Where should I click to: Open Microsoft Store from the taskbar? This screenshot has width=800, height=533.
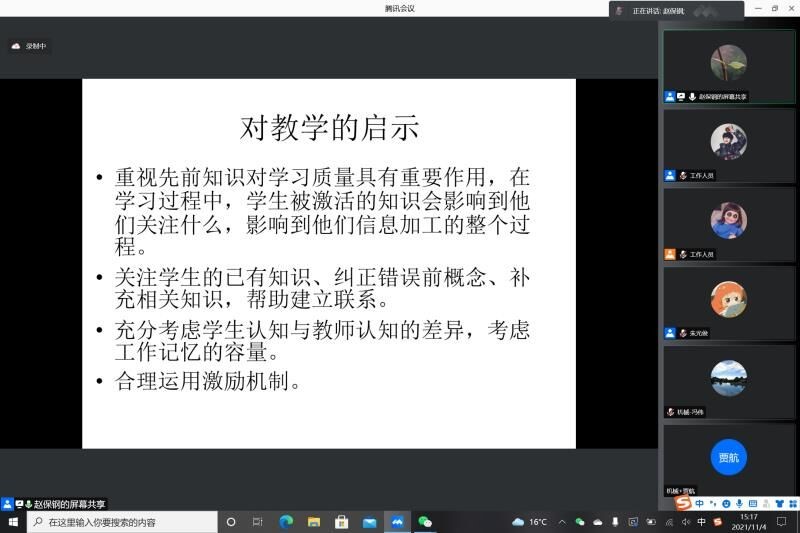tap(342, 522)
